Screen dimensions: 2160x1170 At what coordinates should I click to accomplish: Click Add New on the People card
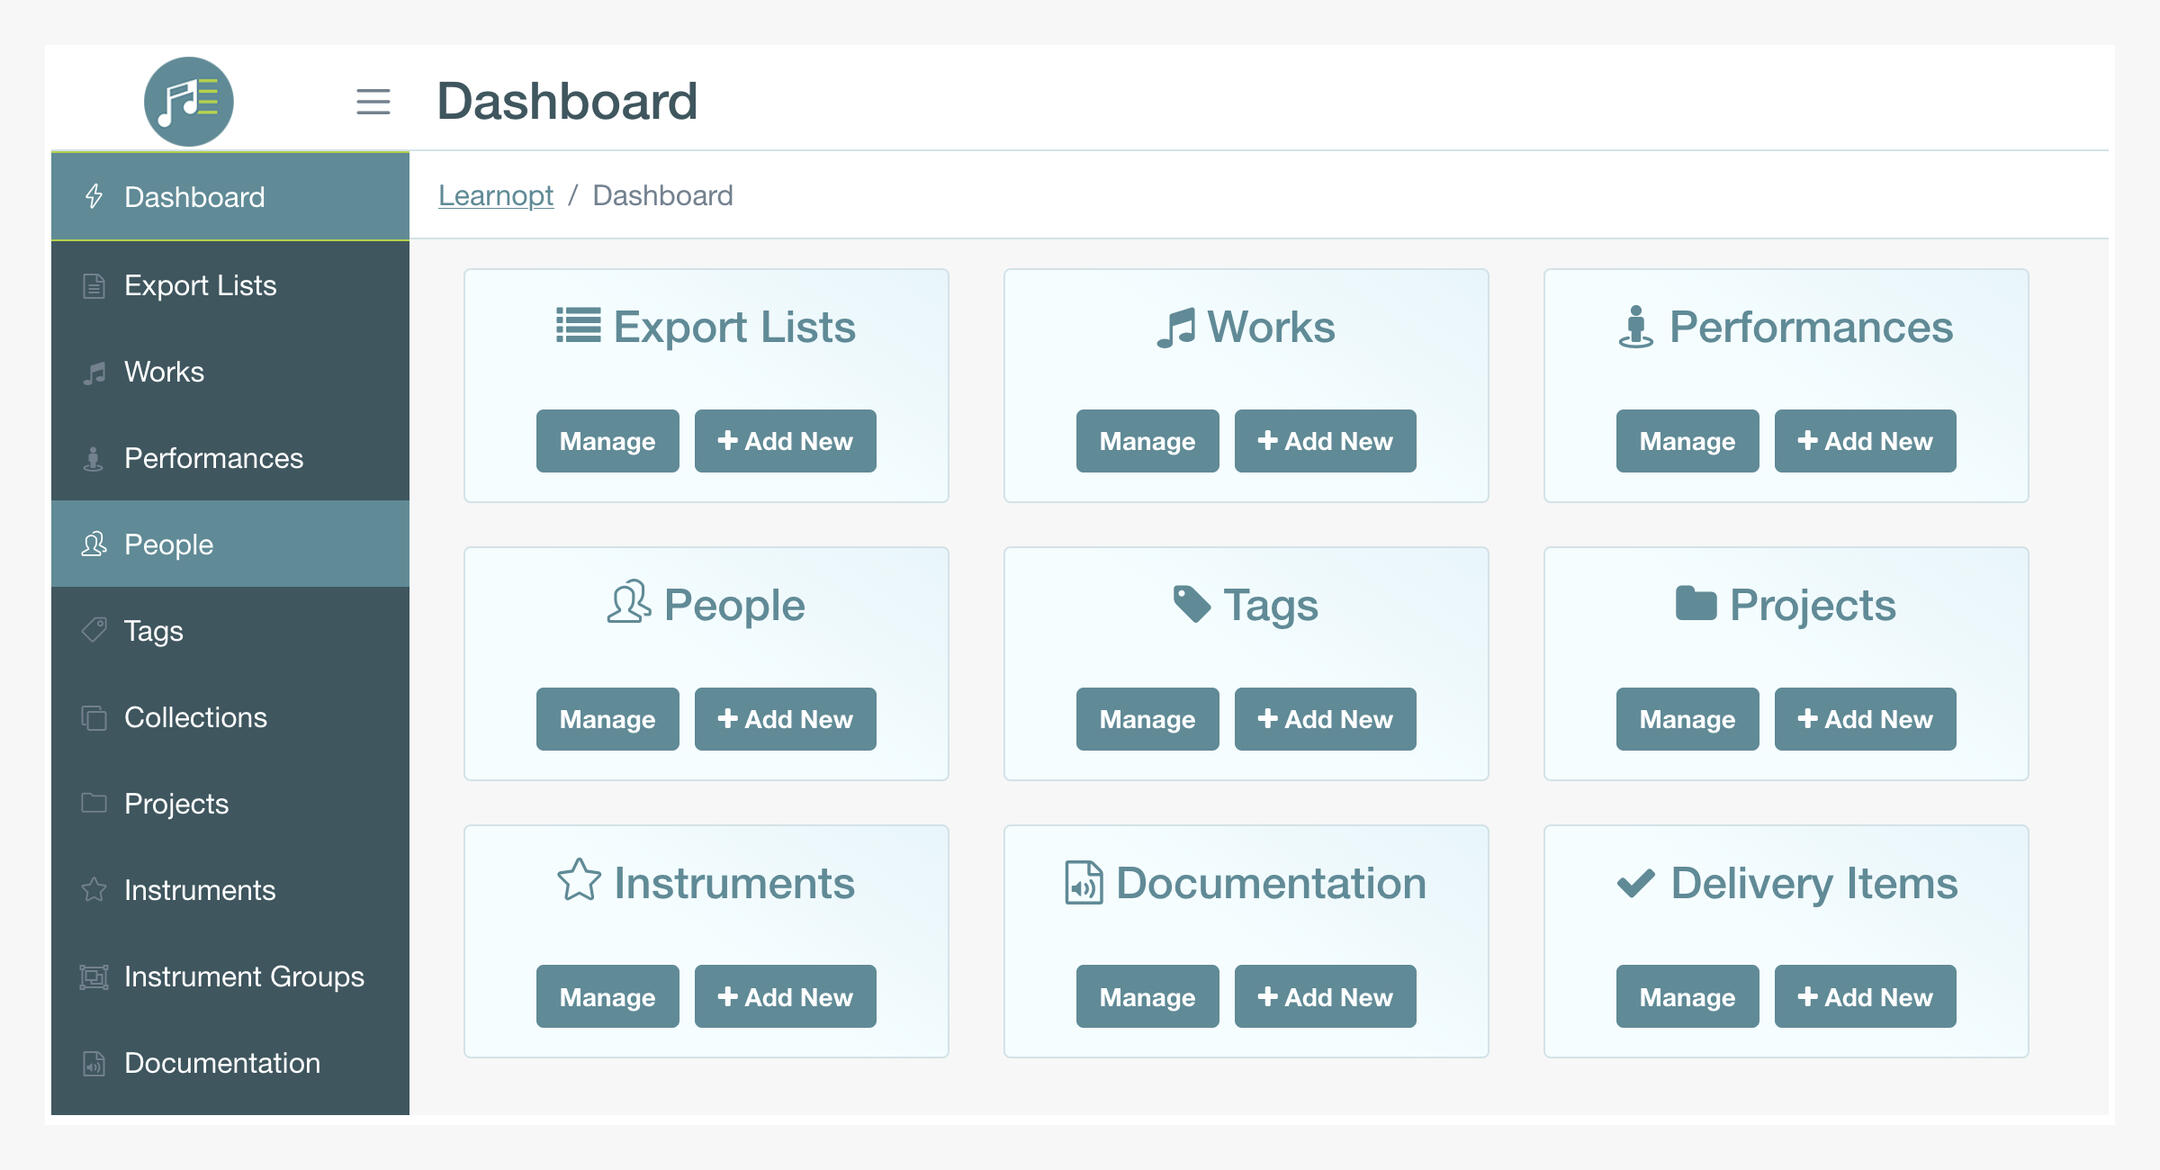click(x=786, y=718)
